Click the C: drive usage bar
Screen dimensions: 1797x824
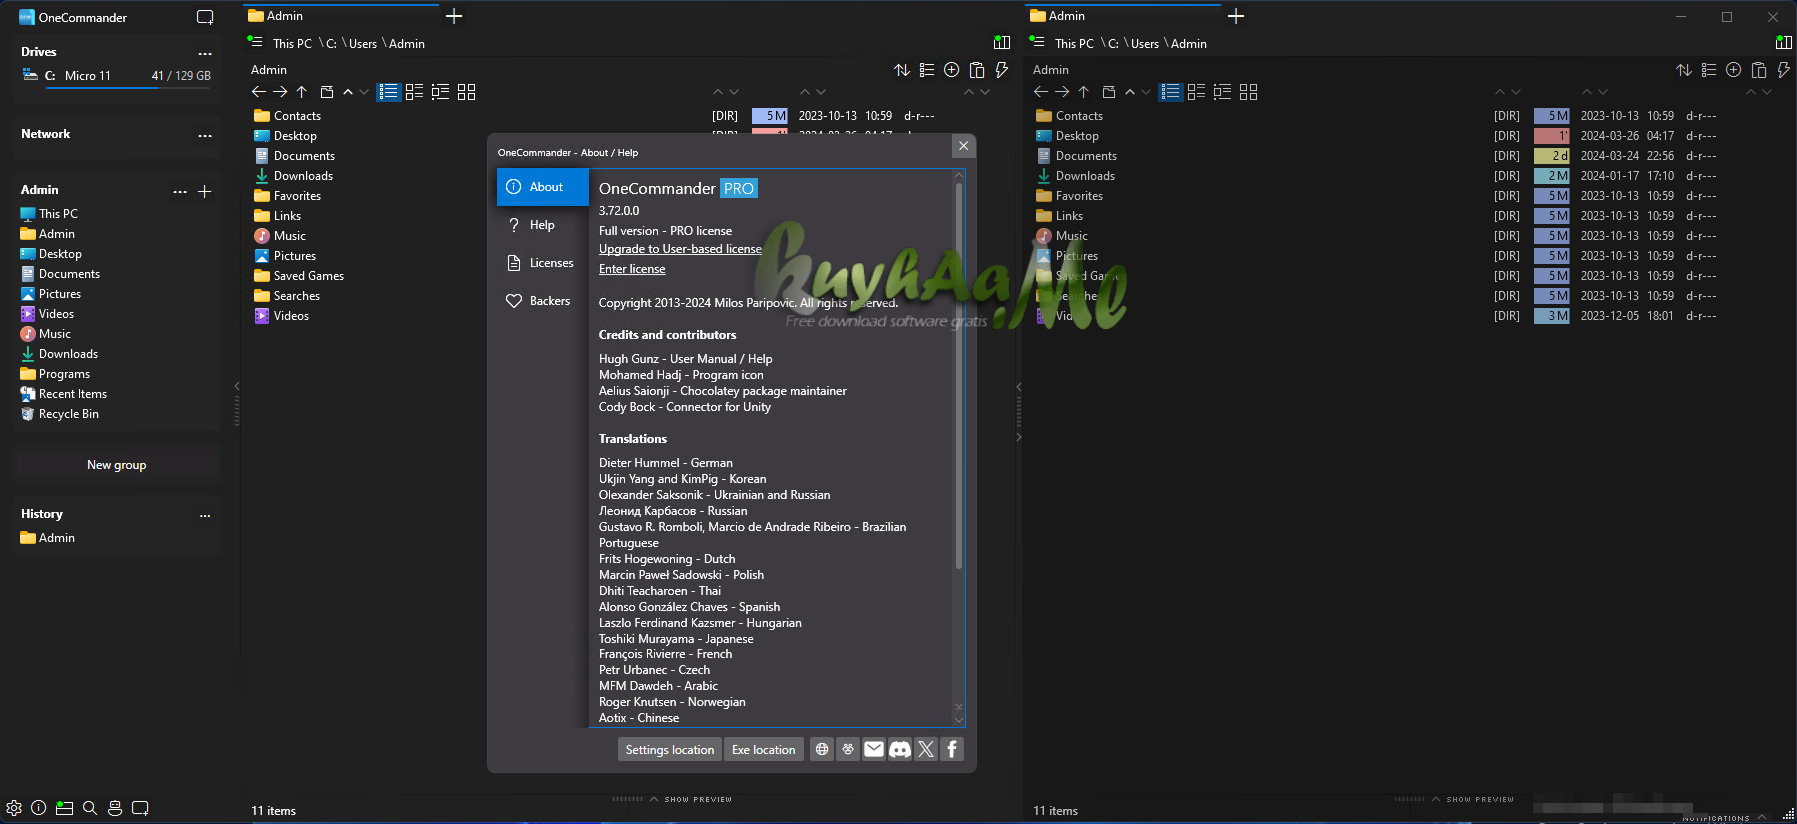tap(128, 89)
